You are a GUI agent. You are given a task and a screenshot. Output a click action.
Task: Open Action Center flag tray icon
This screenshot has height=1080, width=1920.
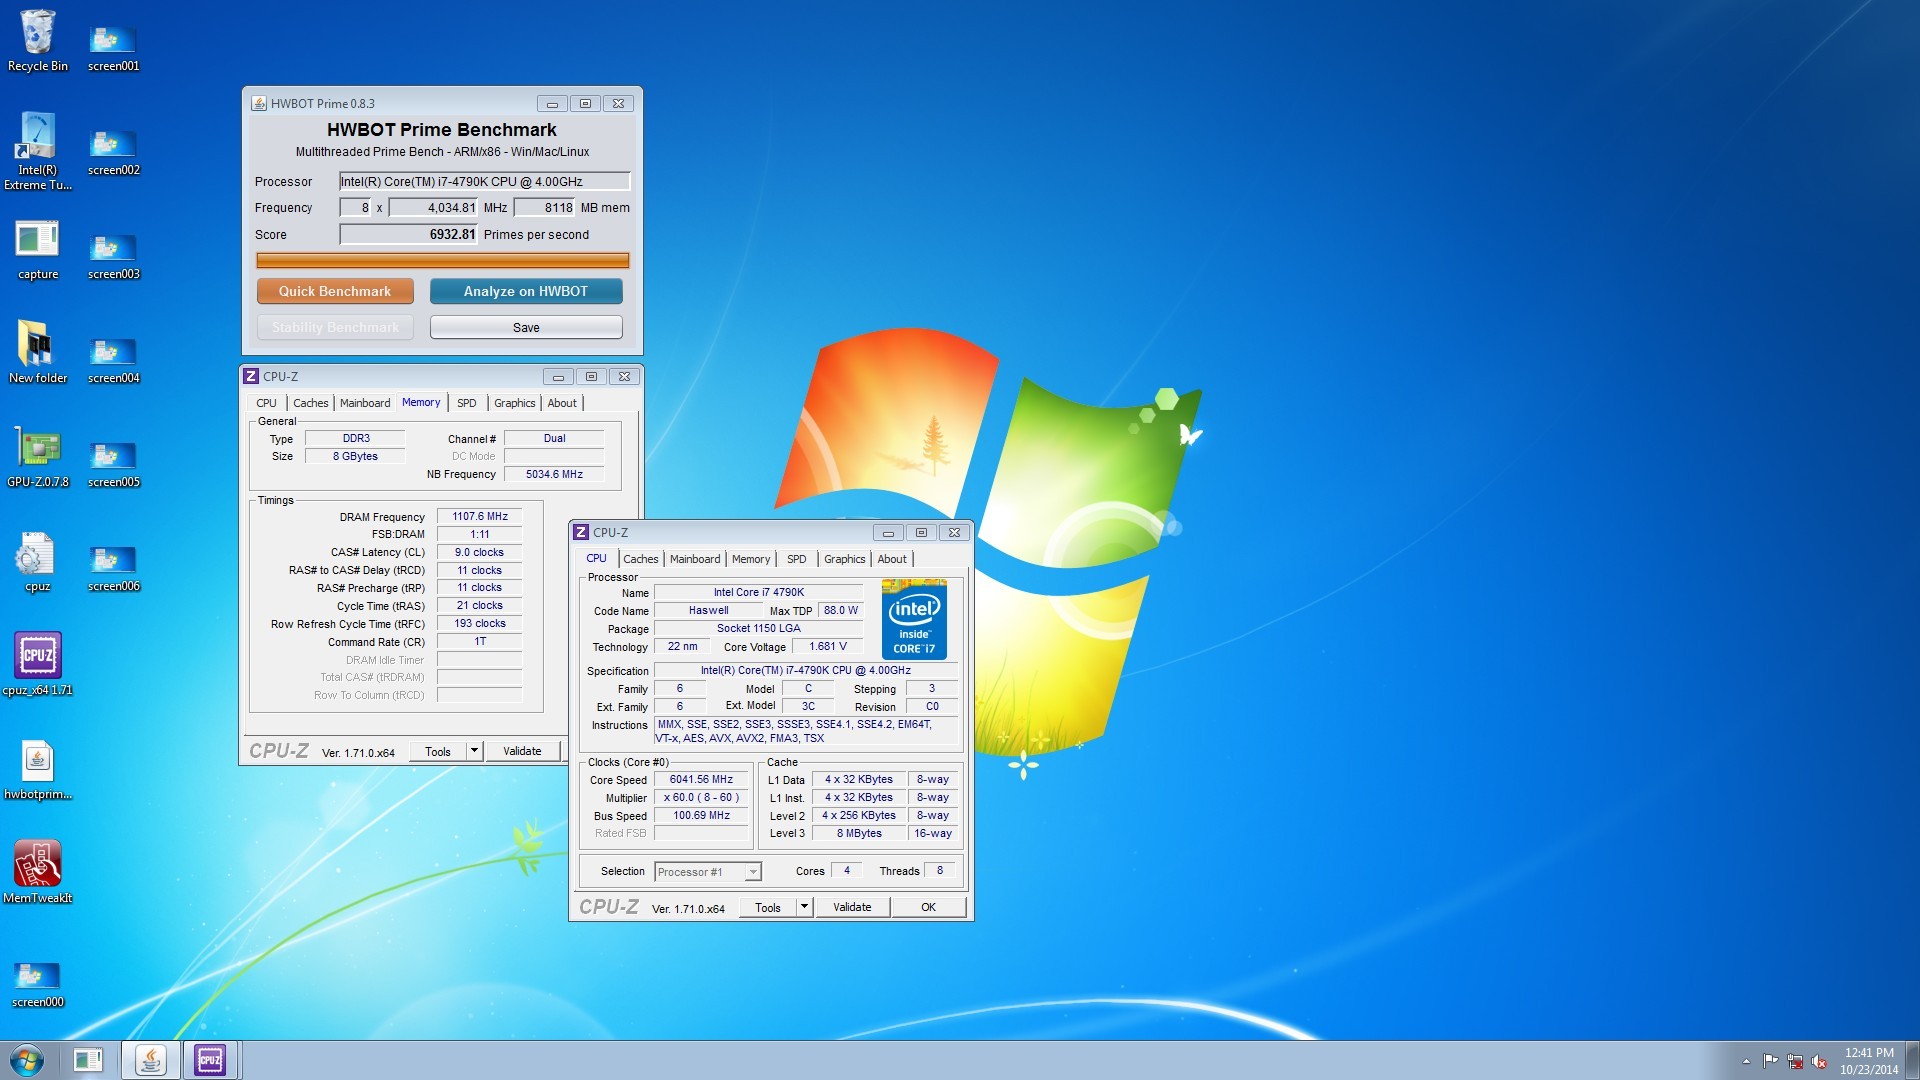tap(1770, 1061)
